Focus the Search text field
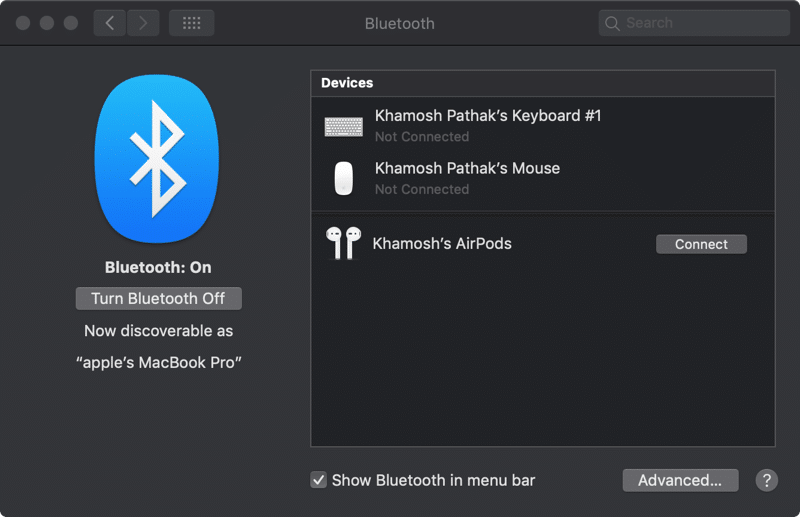 pyautogui.click(x=700, y=23)
